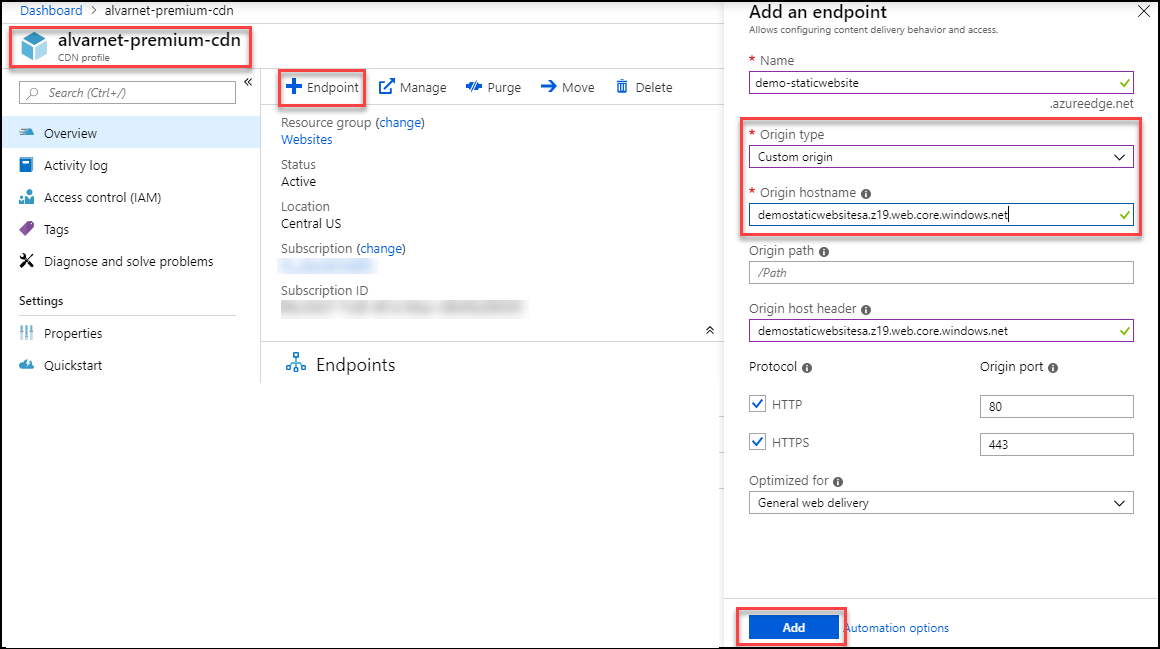Screen dimensions: 1160x649
Task: Click info icon next to Optimized for
Action: [x=838, y=482]
